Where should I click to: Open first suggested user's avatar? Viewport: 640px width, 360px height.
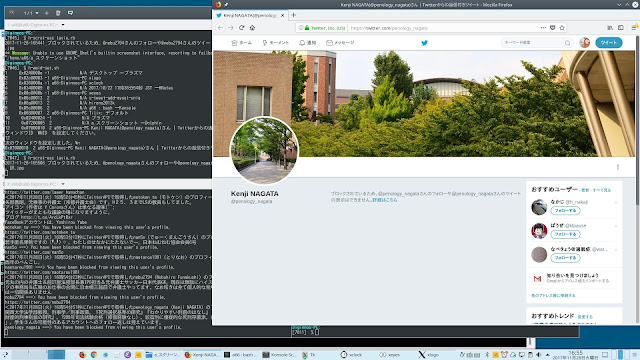[539, 207]
